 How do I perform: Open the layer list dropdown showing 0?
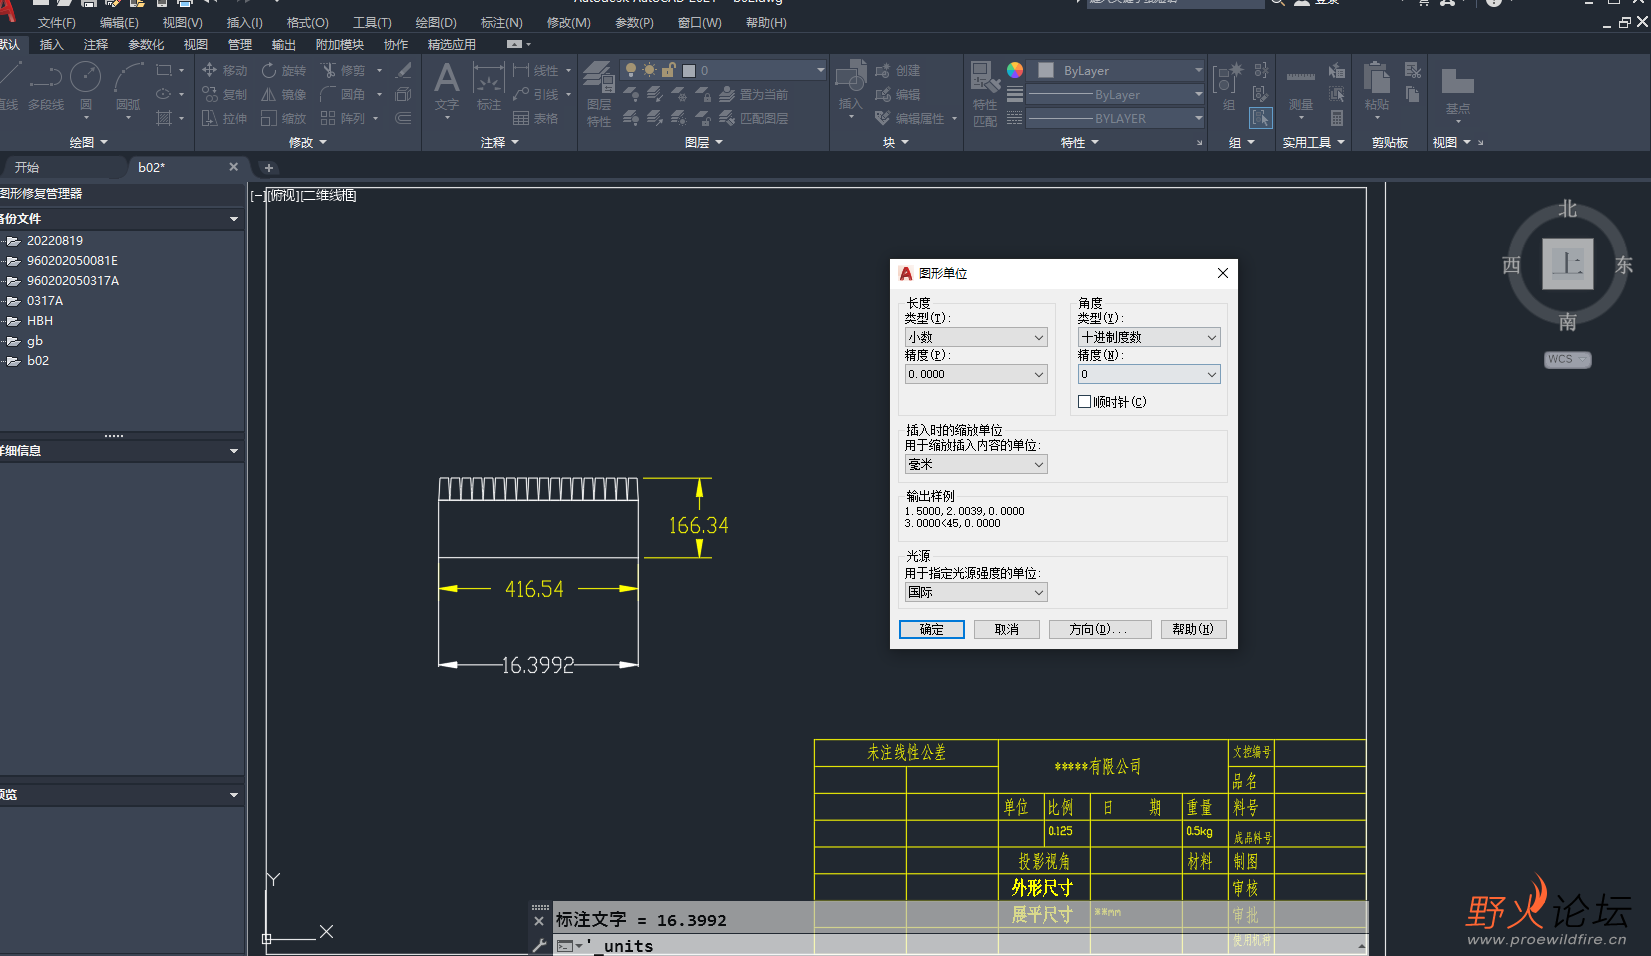click(x=723, y=70)
